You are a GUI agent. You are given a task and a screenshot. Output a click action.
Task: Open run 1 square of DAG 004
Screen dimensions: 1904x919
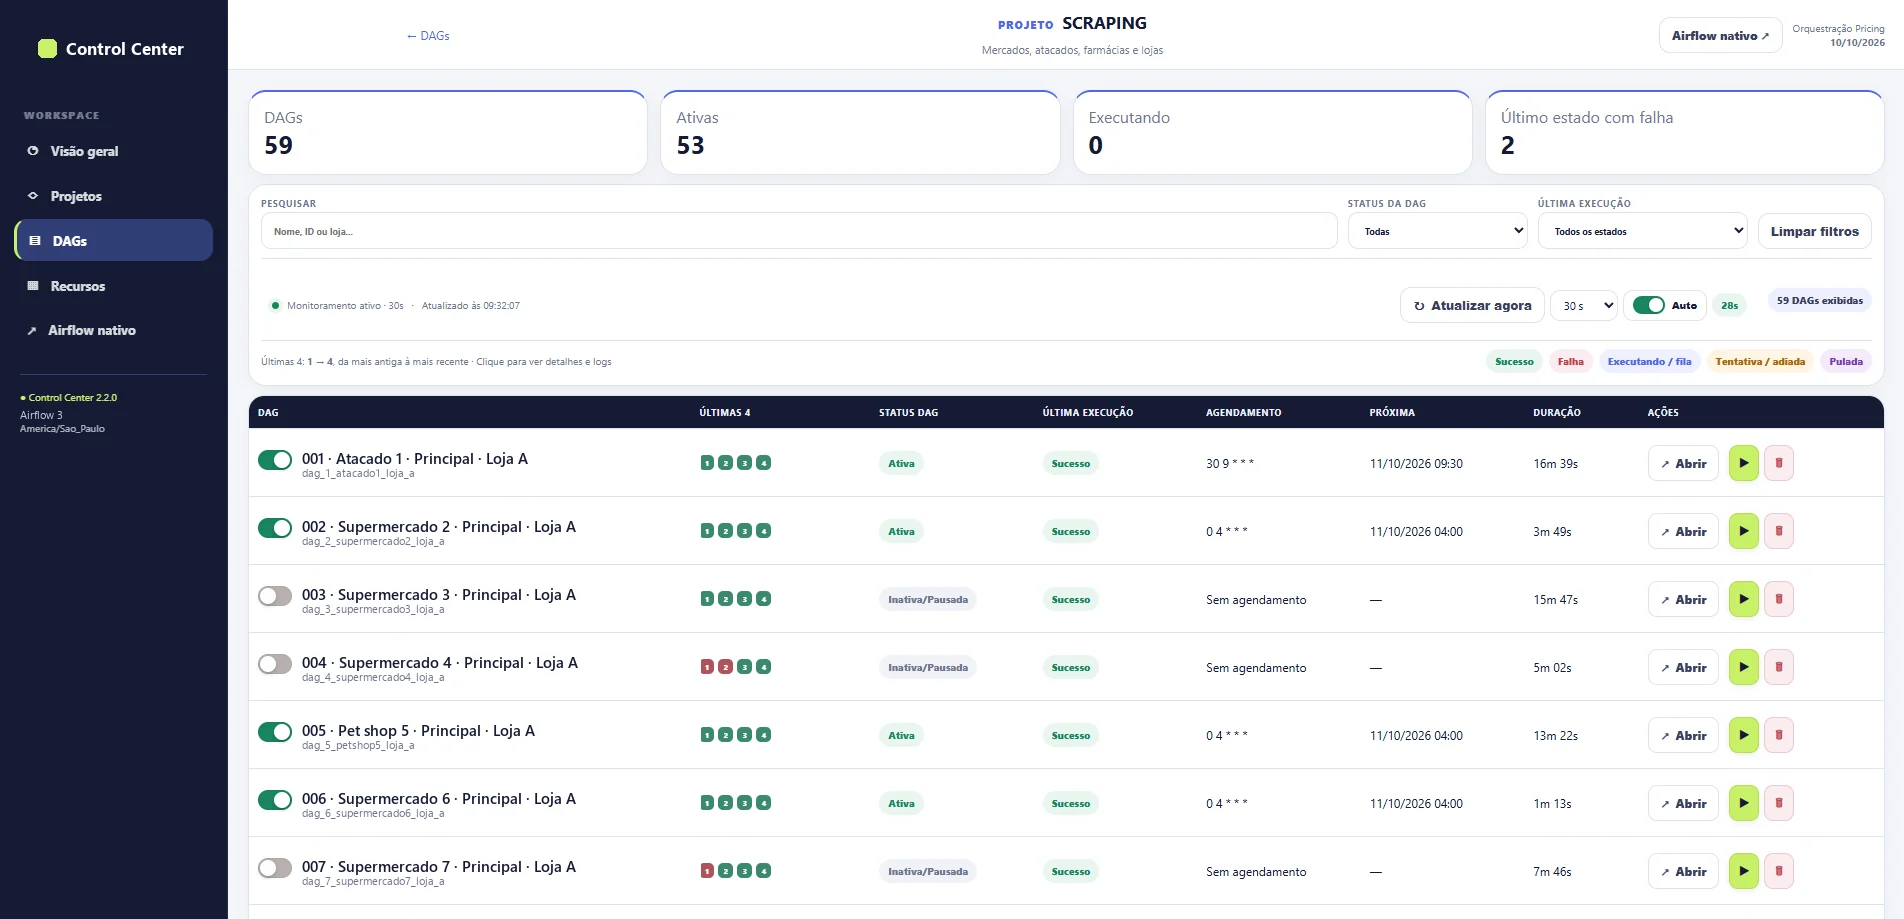(x=707, y=667)
